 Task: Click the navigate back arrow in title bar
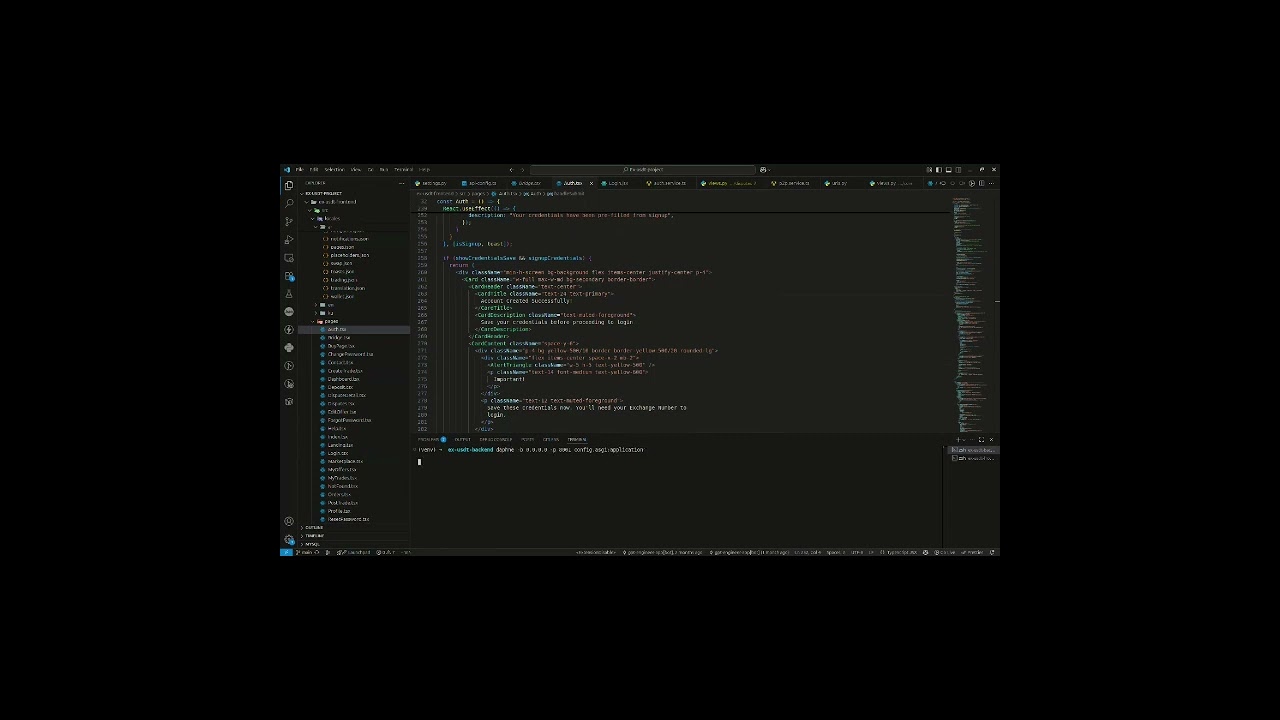click(x=511, y=170)
